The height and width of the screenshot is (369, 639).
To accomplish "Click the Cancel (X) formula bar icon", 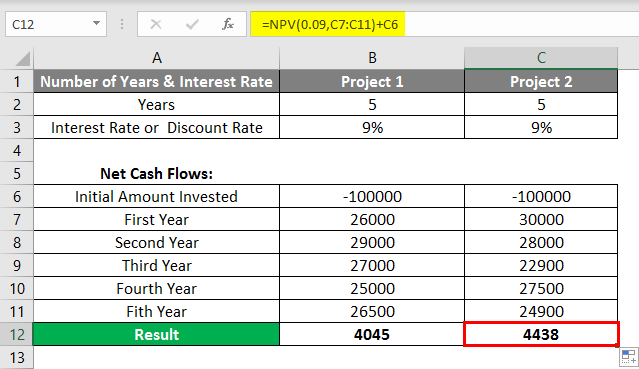I will click(x=156, y=24).
